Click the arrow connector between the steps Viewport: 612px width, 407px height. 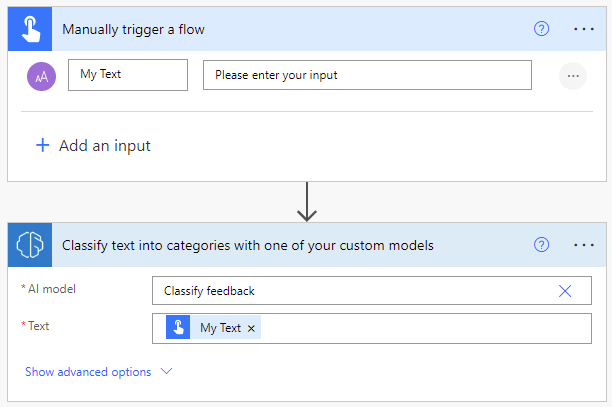(307, 201)
